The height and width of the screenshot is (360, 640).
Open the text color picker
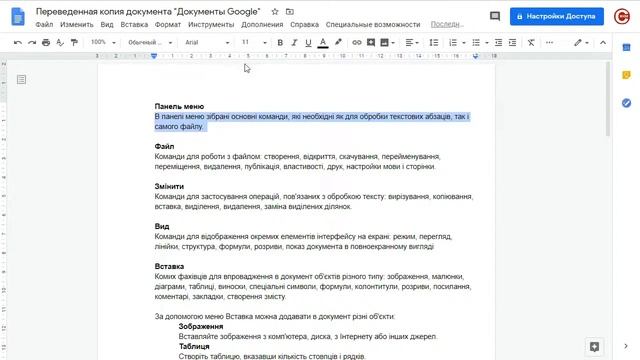click(x=323, y=42)
